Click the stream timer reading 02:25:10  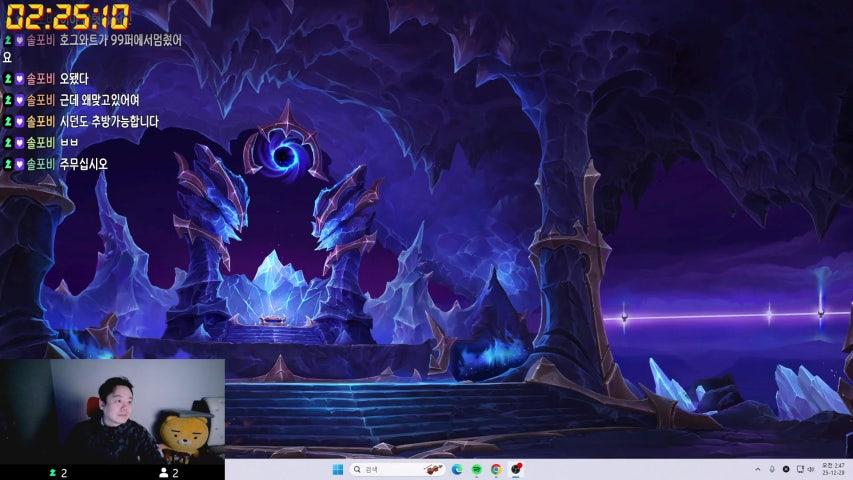pyautogui.click(x=68, y=16)
